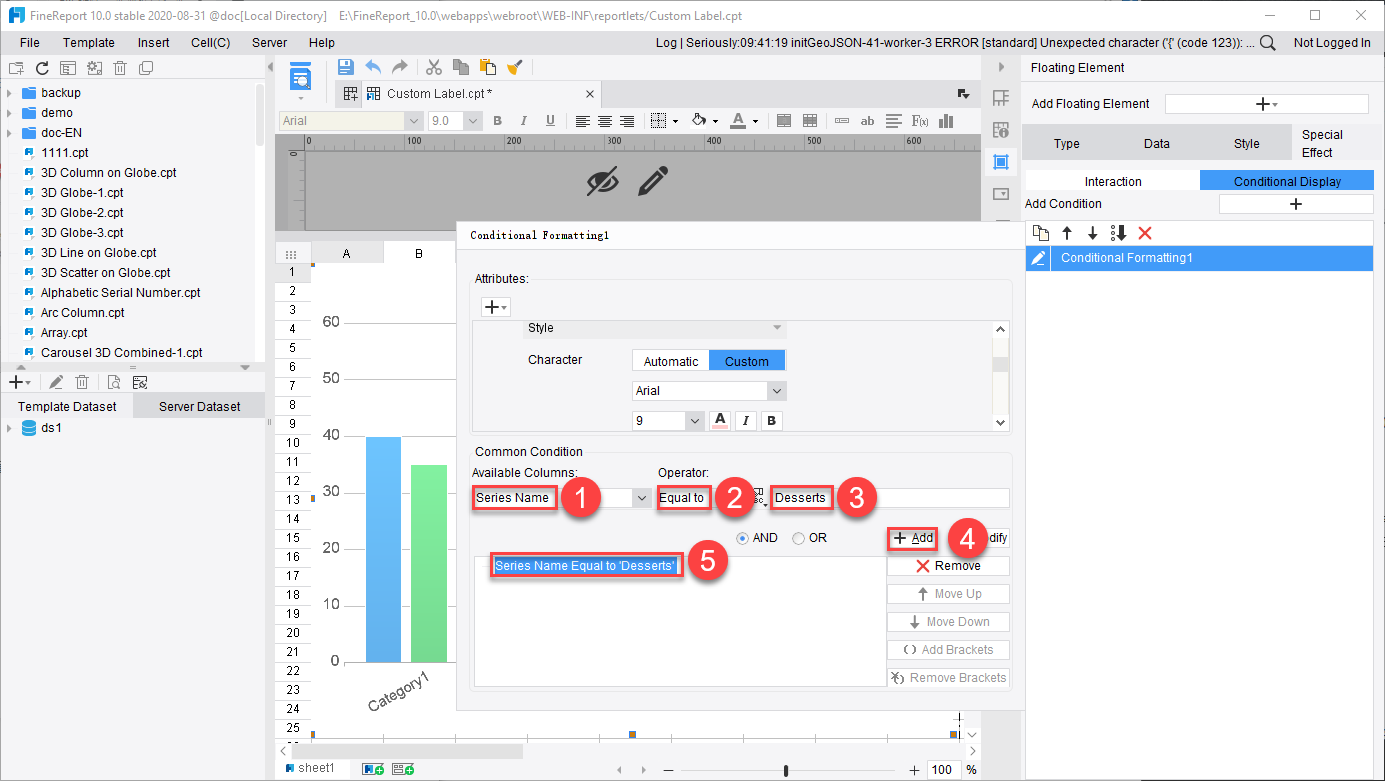Select the OR radio button

coord(797,537)
